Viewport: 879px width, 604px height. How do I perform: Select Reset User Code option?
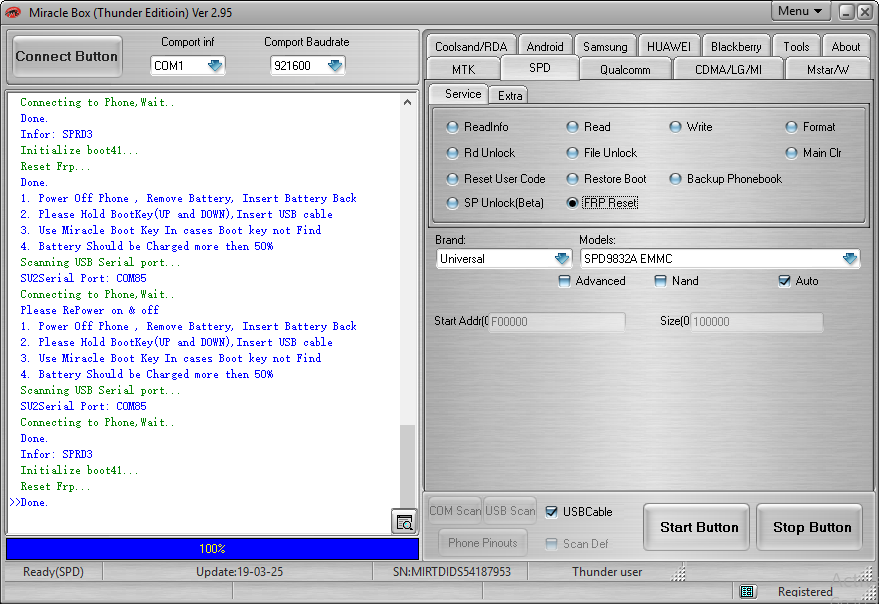pyautogui.click(x=496, y=179)
